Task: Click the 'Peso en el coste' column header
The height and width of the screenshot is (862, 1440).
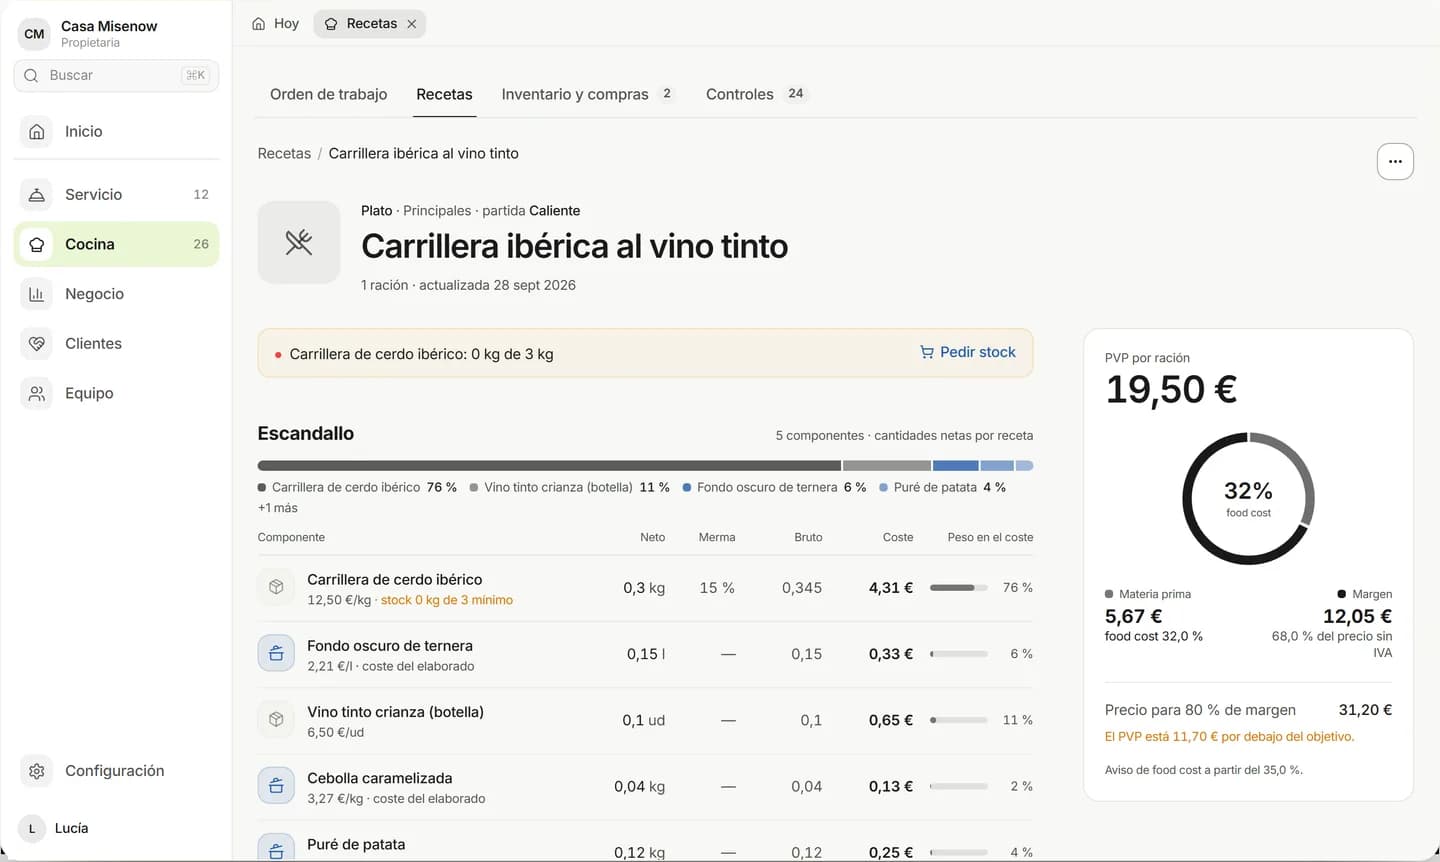Action: tap(990, 537)
